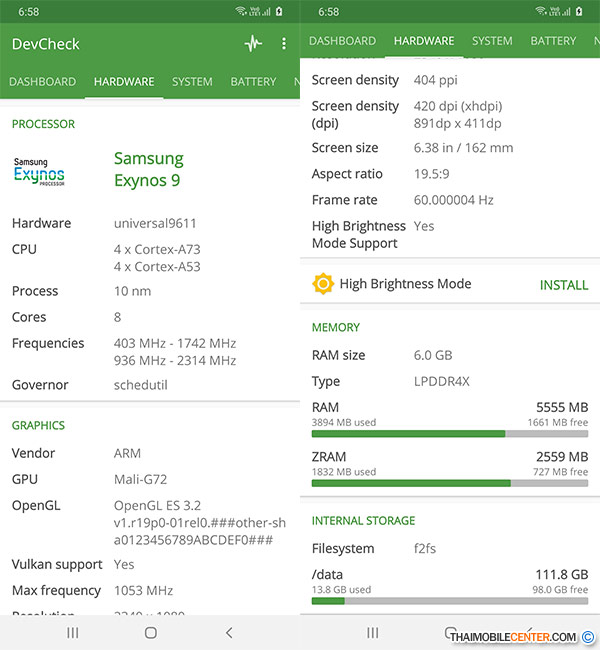Image resolution: width=600 pixels, height=650 pixels.
Task: Open the activity monitor pulse icon
Action: [253, 44]
